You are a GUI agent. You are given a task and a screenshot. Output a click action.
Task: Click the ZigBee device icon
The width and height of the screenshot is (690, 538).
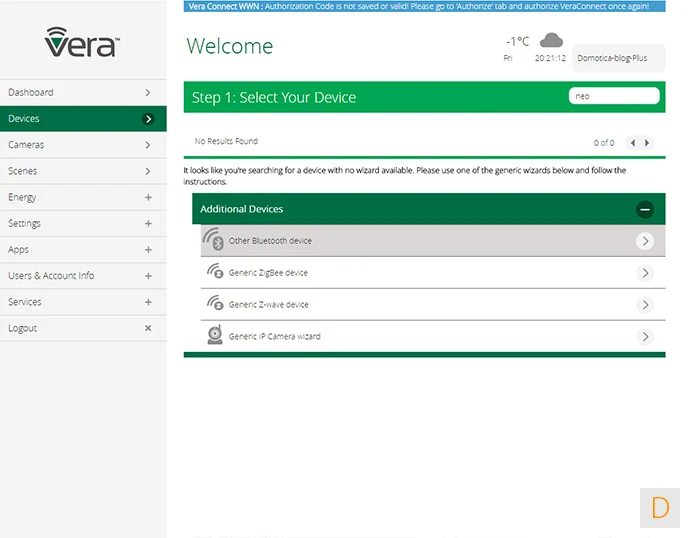[215, 271]
